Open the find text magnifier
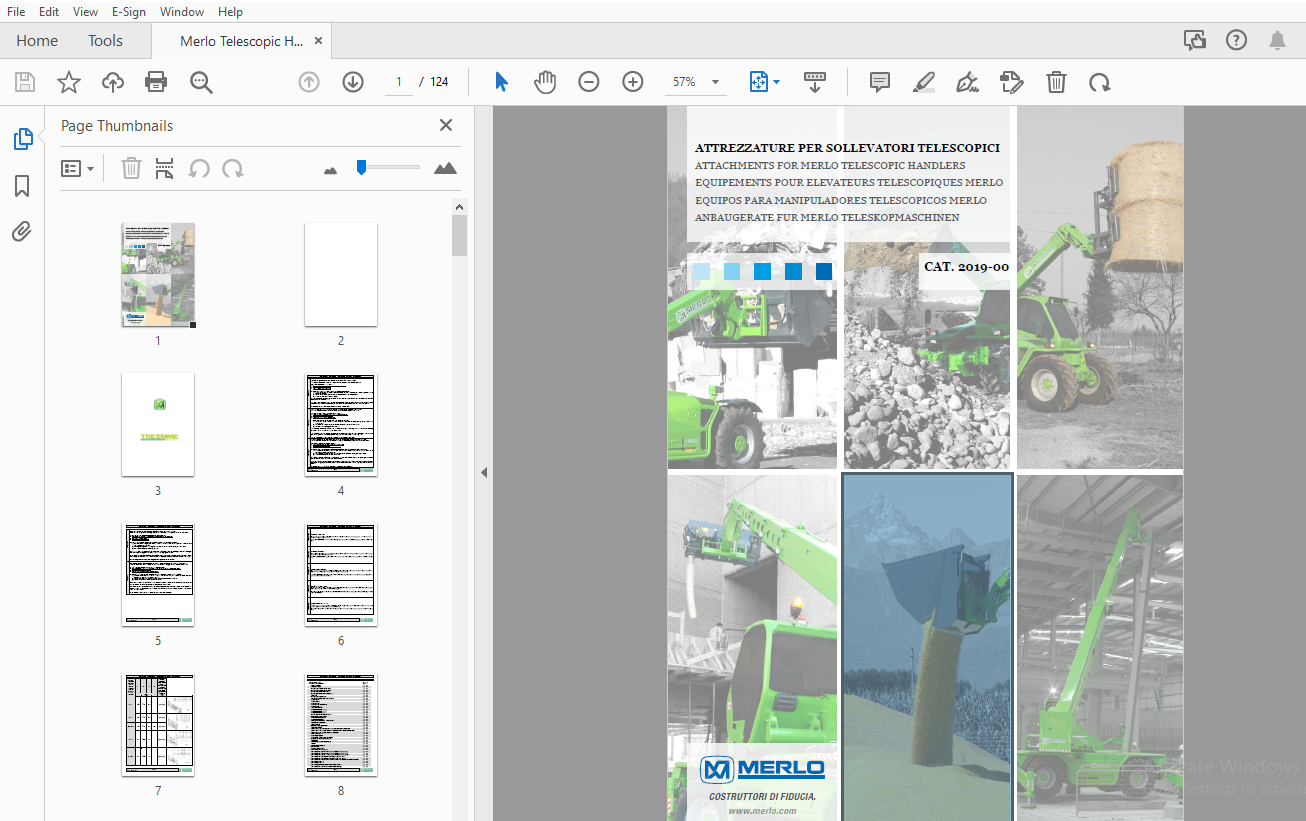This screenshot has width=1306, height=821. click(202, 82)
